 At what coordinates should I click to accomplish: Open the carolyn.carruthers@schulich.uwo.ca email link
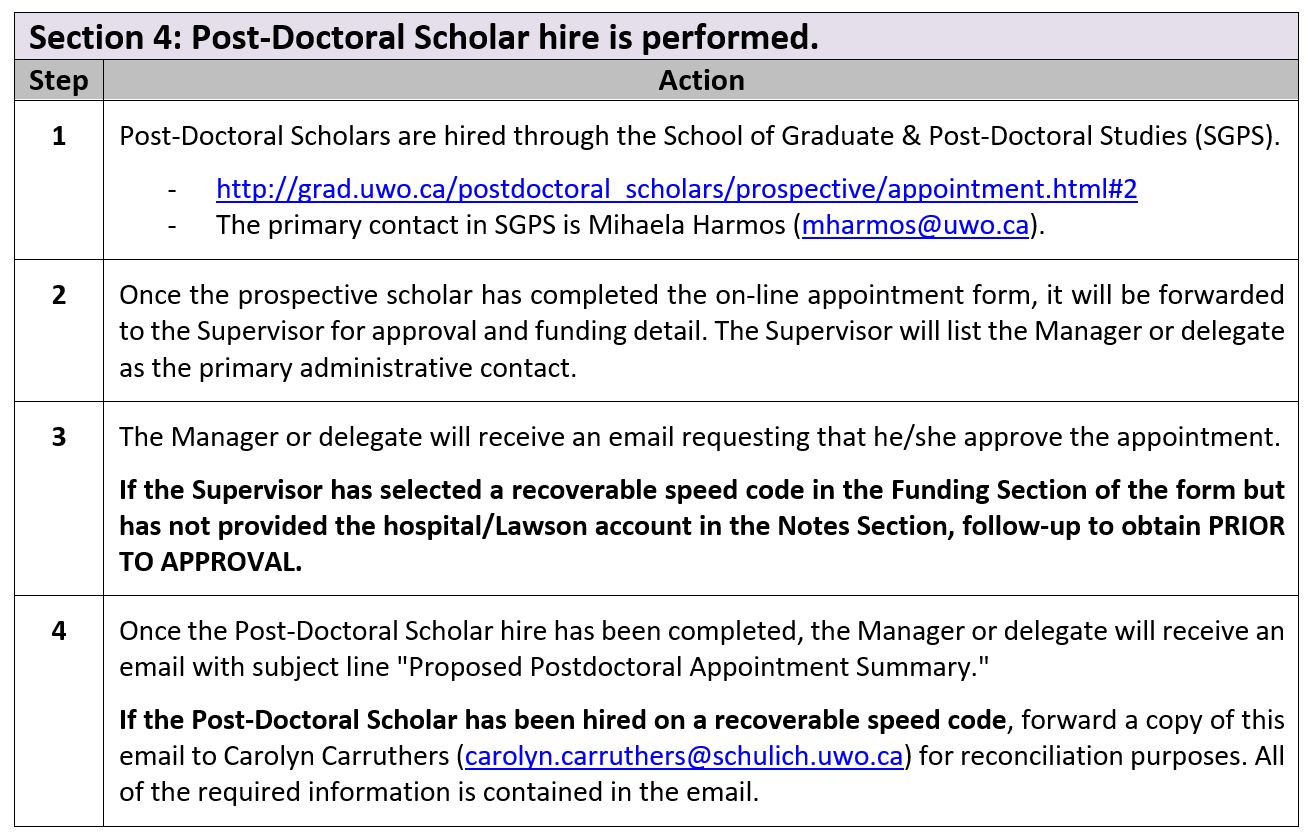pos(685,755)
